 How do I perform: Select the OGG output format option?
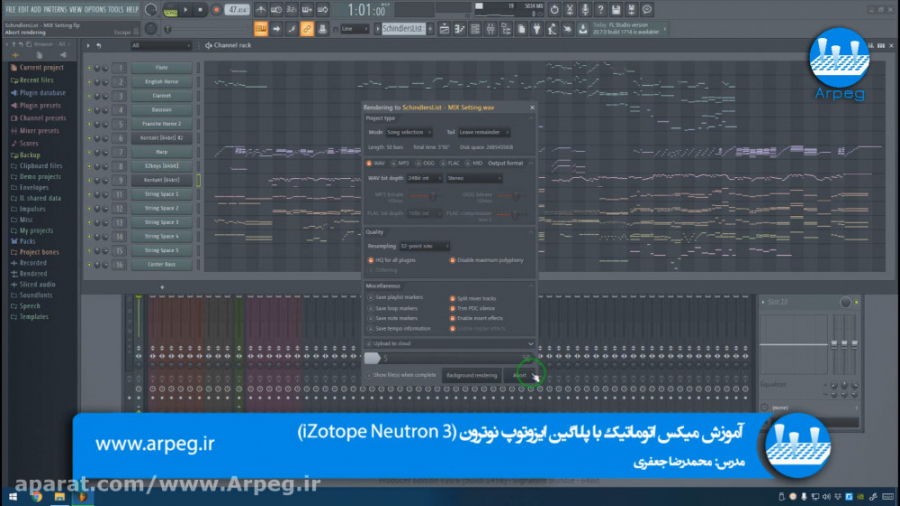pos(425,164)
